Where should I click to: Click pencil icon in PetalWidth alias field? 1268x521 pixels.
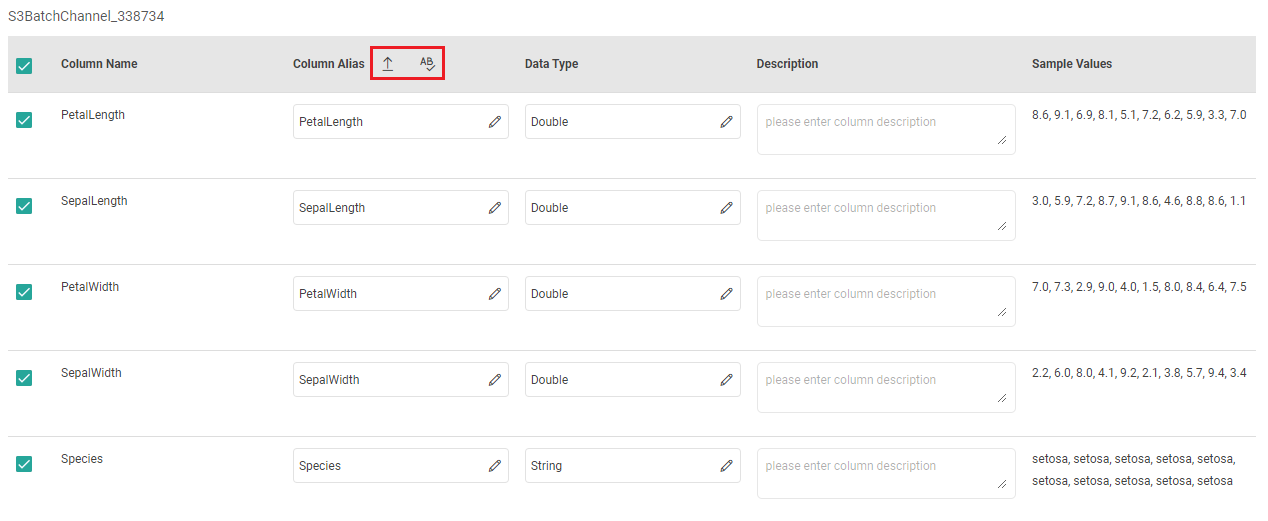[495, 294]
